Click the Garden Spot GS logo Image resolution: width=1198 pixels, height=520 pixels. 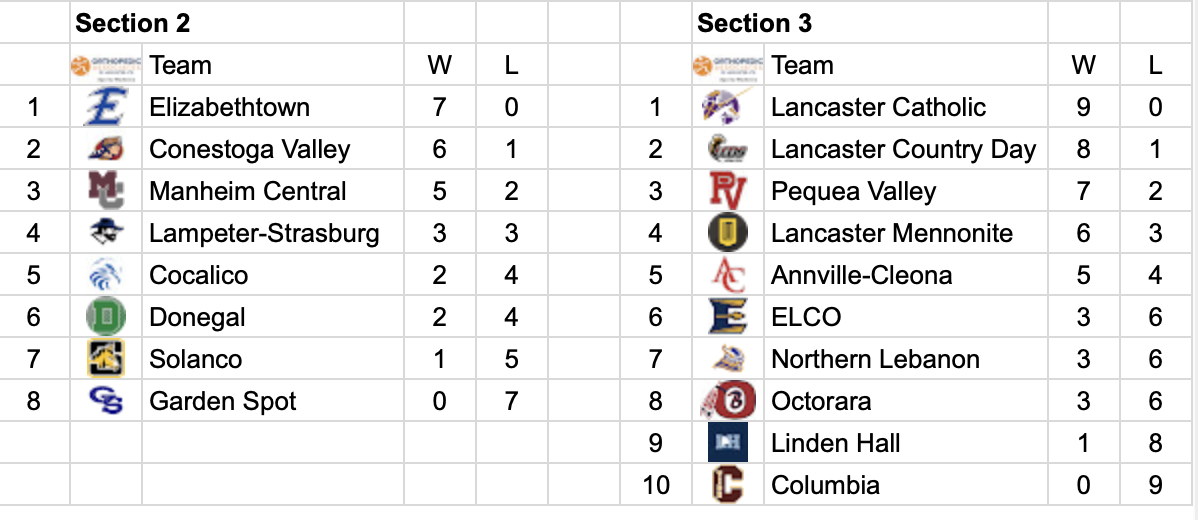click(x=105, y=401)
